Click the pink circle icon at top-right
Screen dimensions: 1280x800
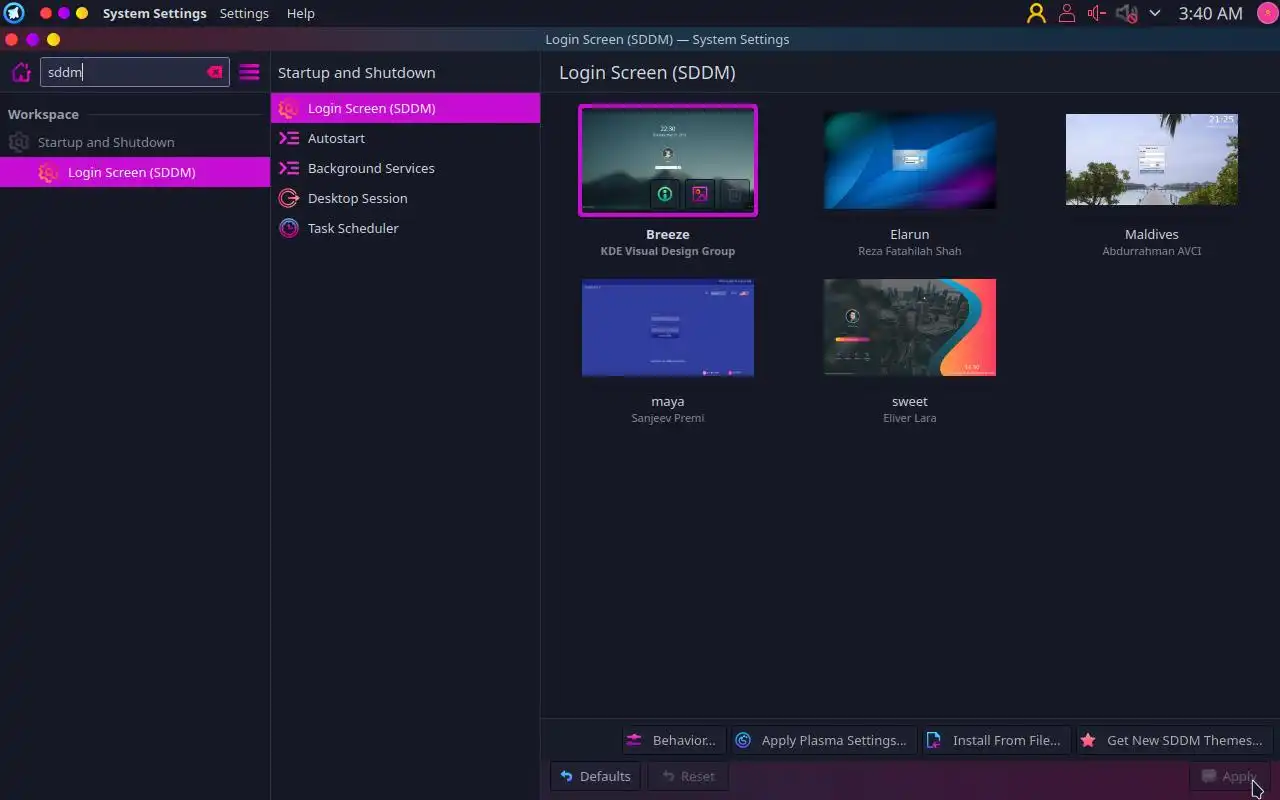[1266, 13]
